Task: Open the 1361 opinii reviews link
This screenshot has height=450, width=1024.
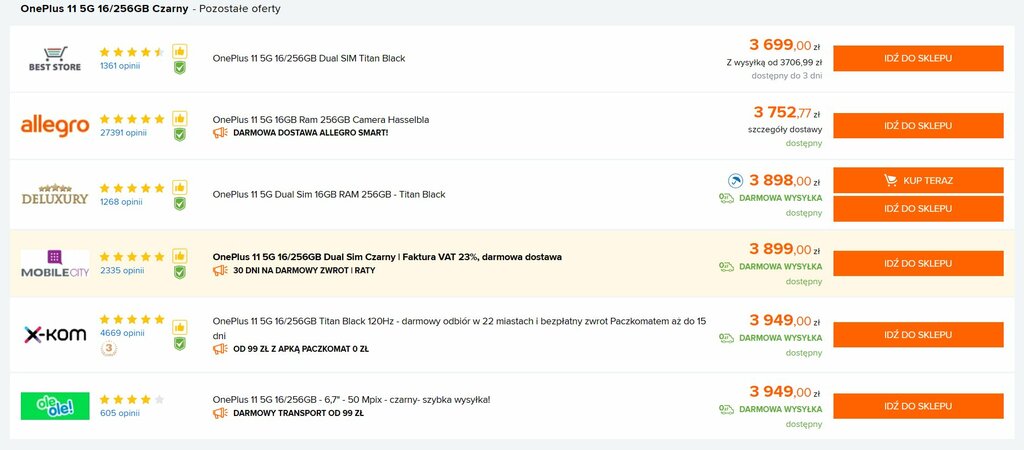Action: [120, 65]
